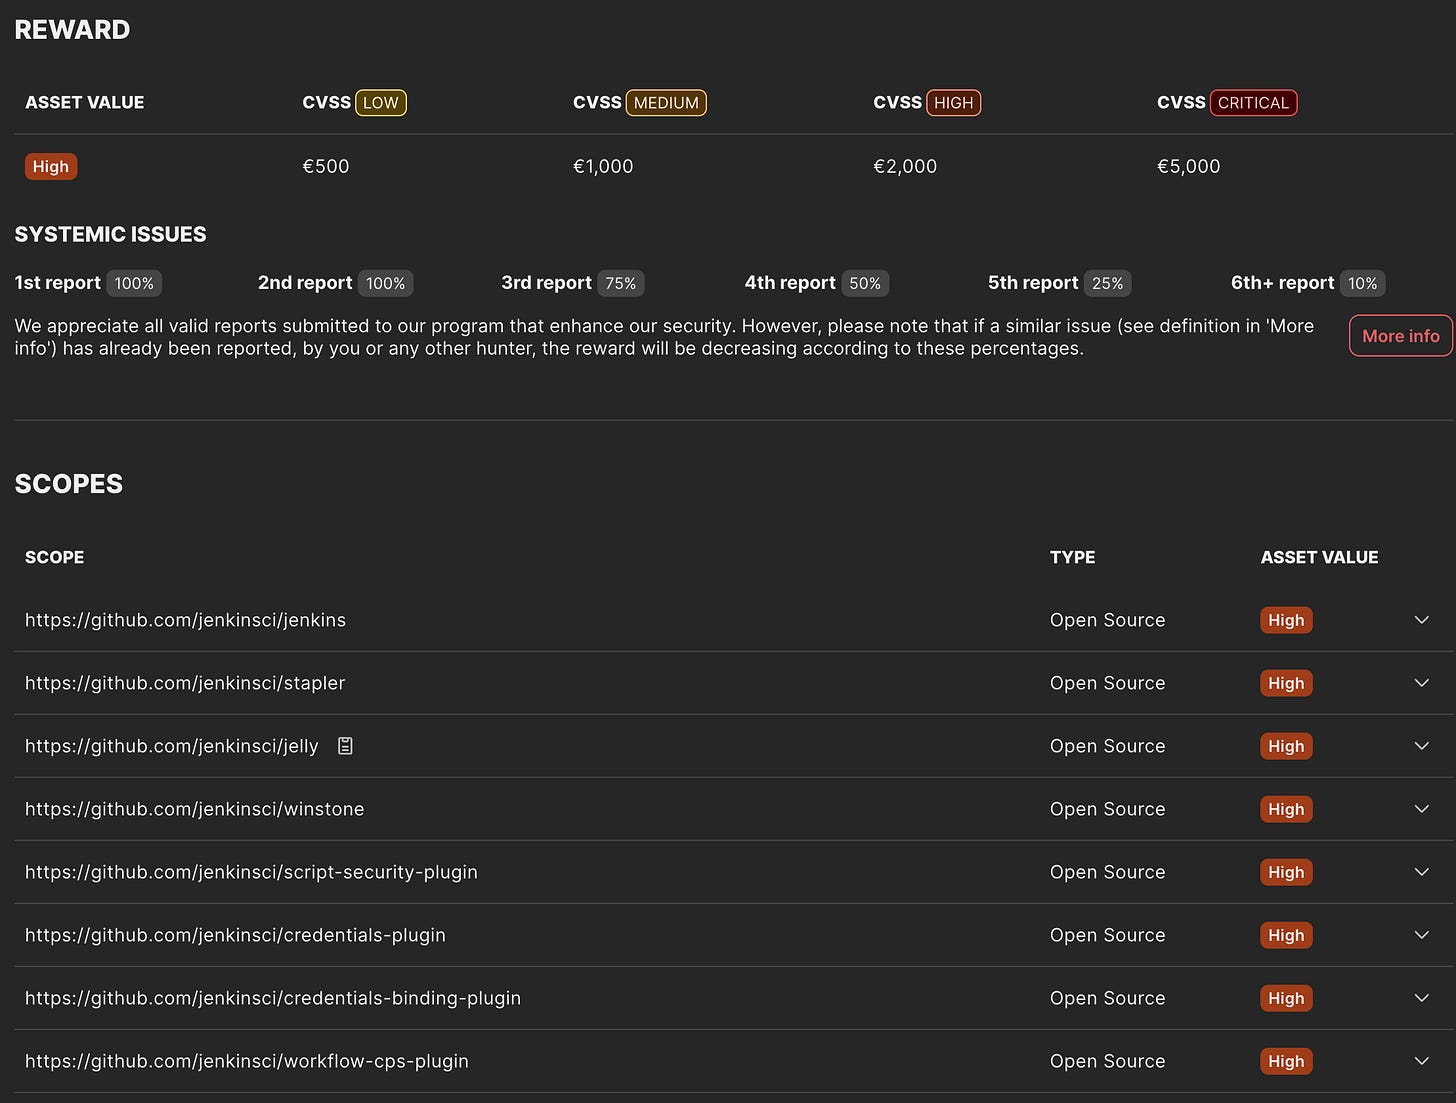Click the ASSET VALUE header in Scopes table
The image size is (1456, 1103).
(1319, 557)
